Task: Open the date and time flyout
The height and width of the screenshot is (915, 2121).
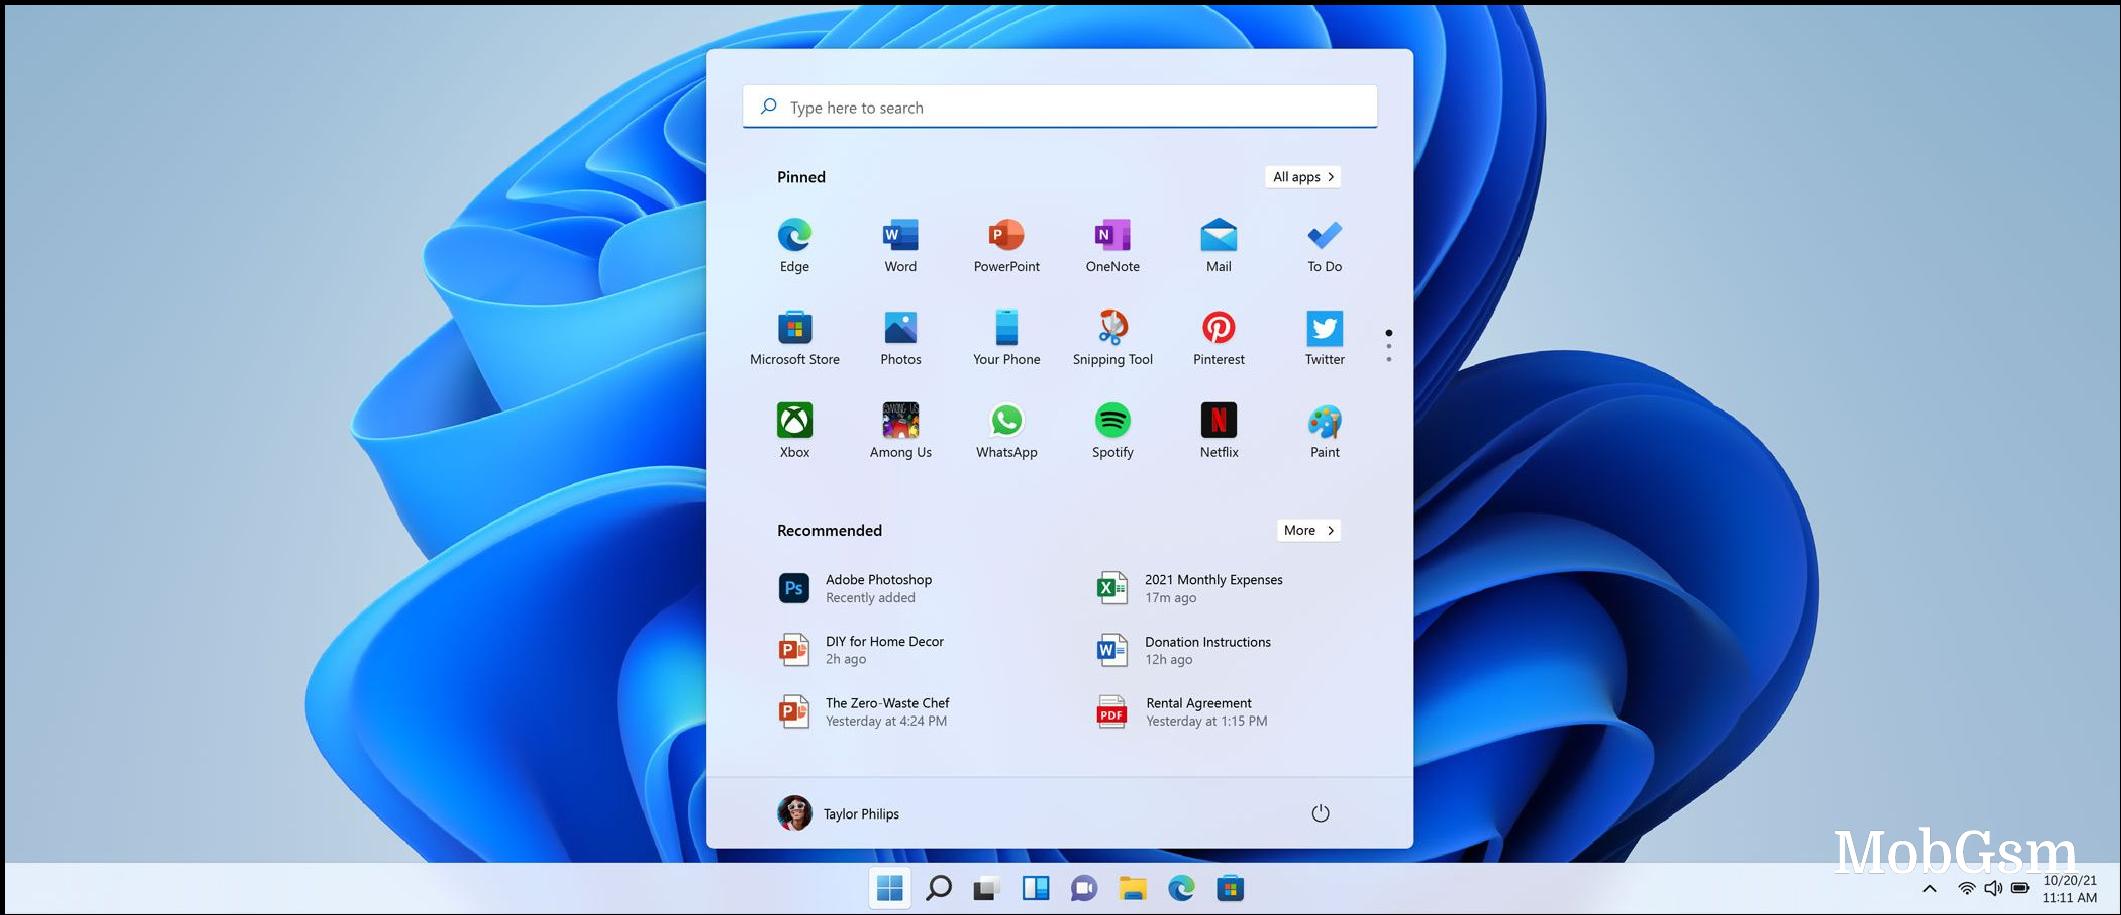Action: point(2069,889)
